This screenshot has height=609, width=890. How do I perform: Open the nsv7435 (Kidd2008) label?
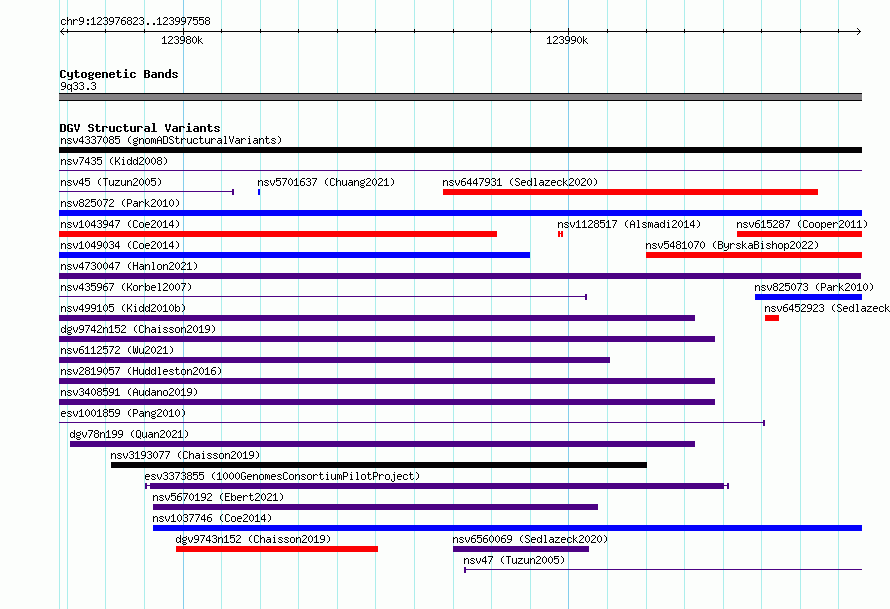pos(114,161)
